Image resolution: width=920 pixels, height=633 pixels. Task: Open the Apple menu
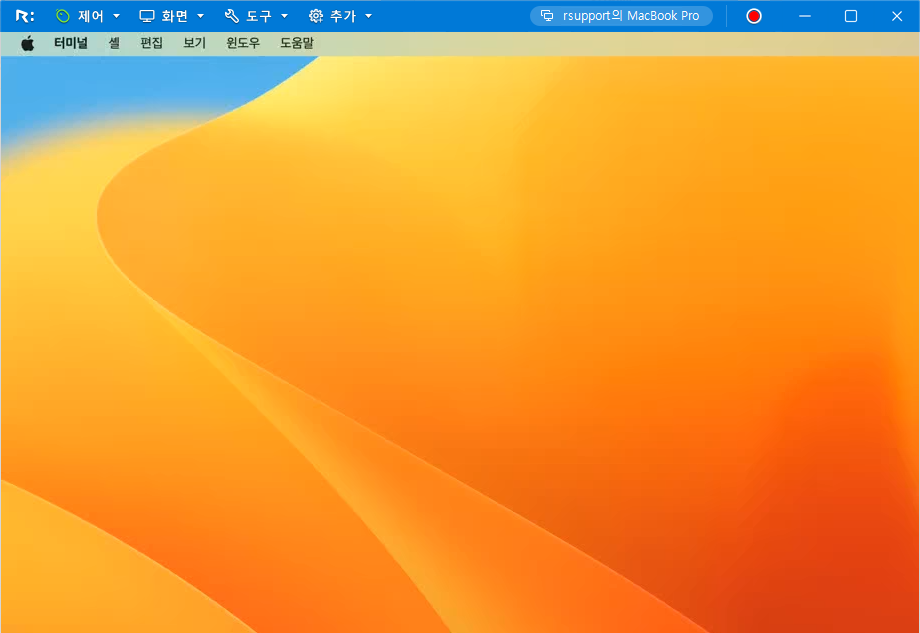(28, 43)
